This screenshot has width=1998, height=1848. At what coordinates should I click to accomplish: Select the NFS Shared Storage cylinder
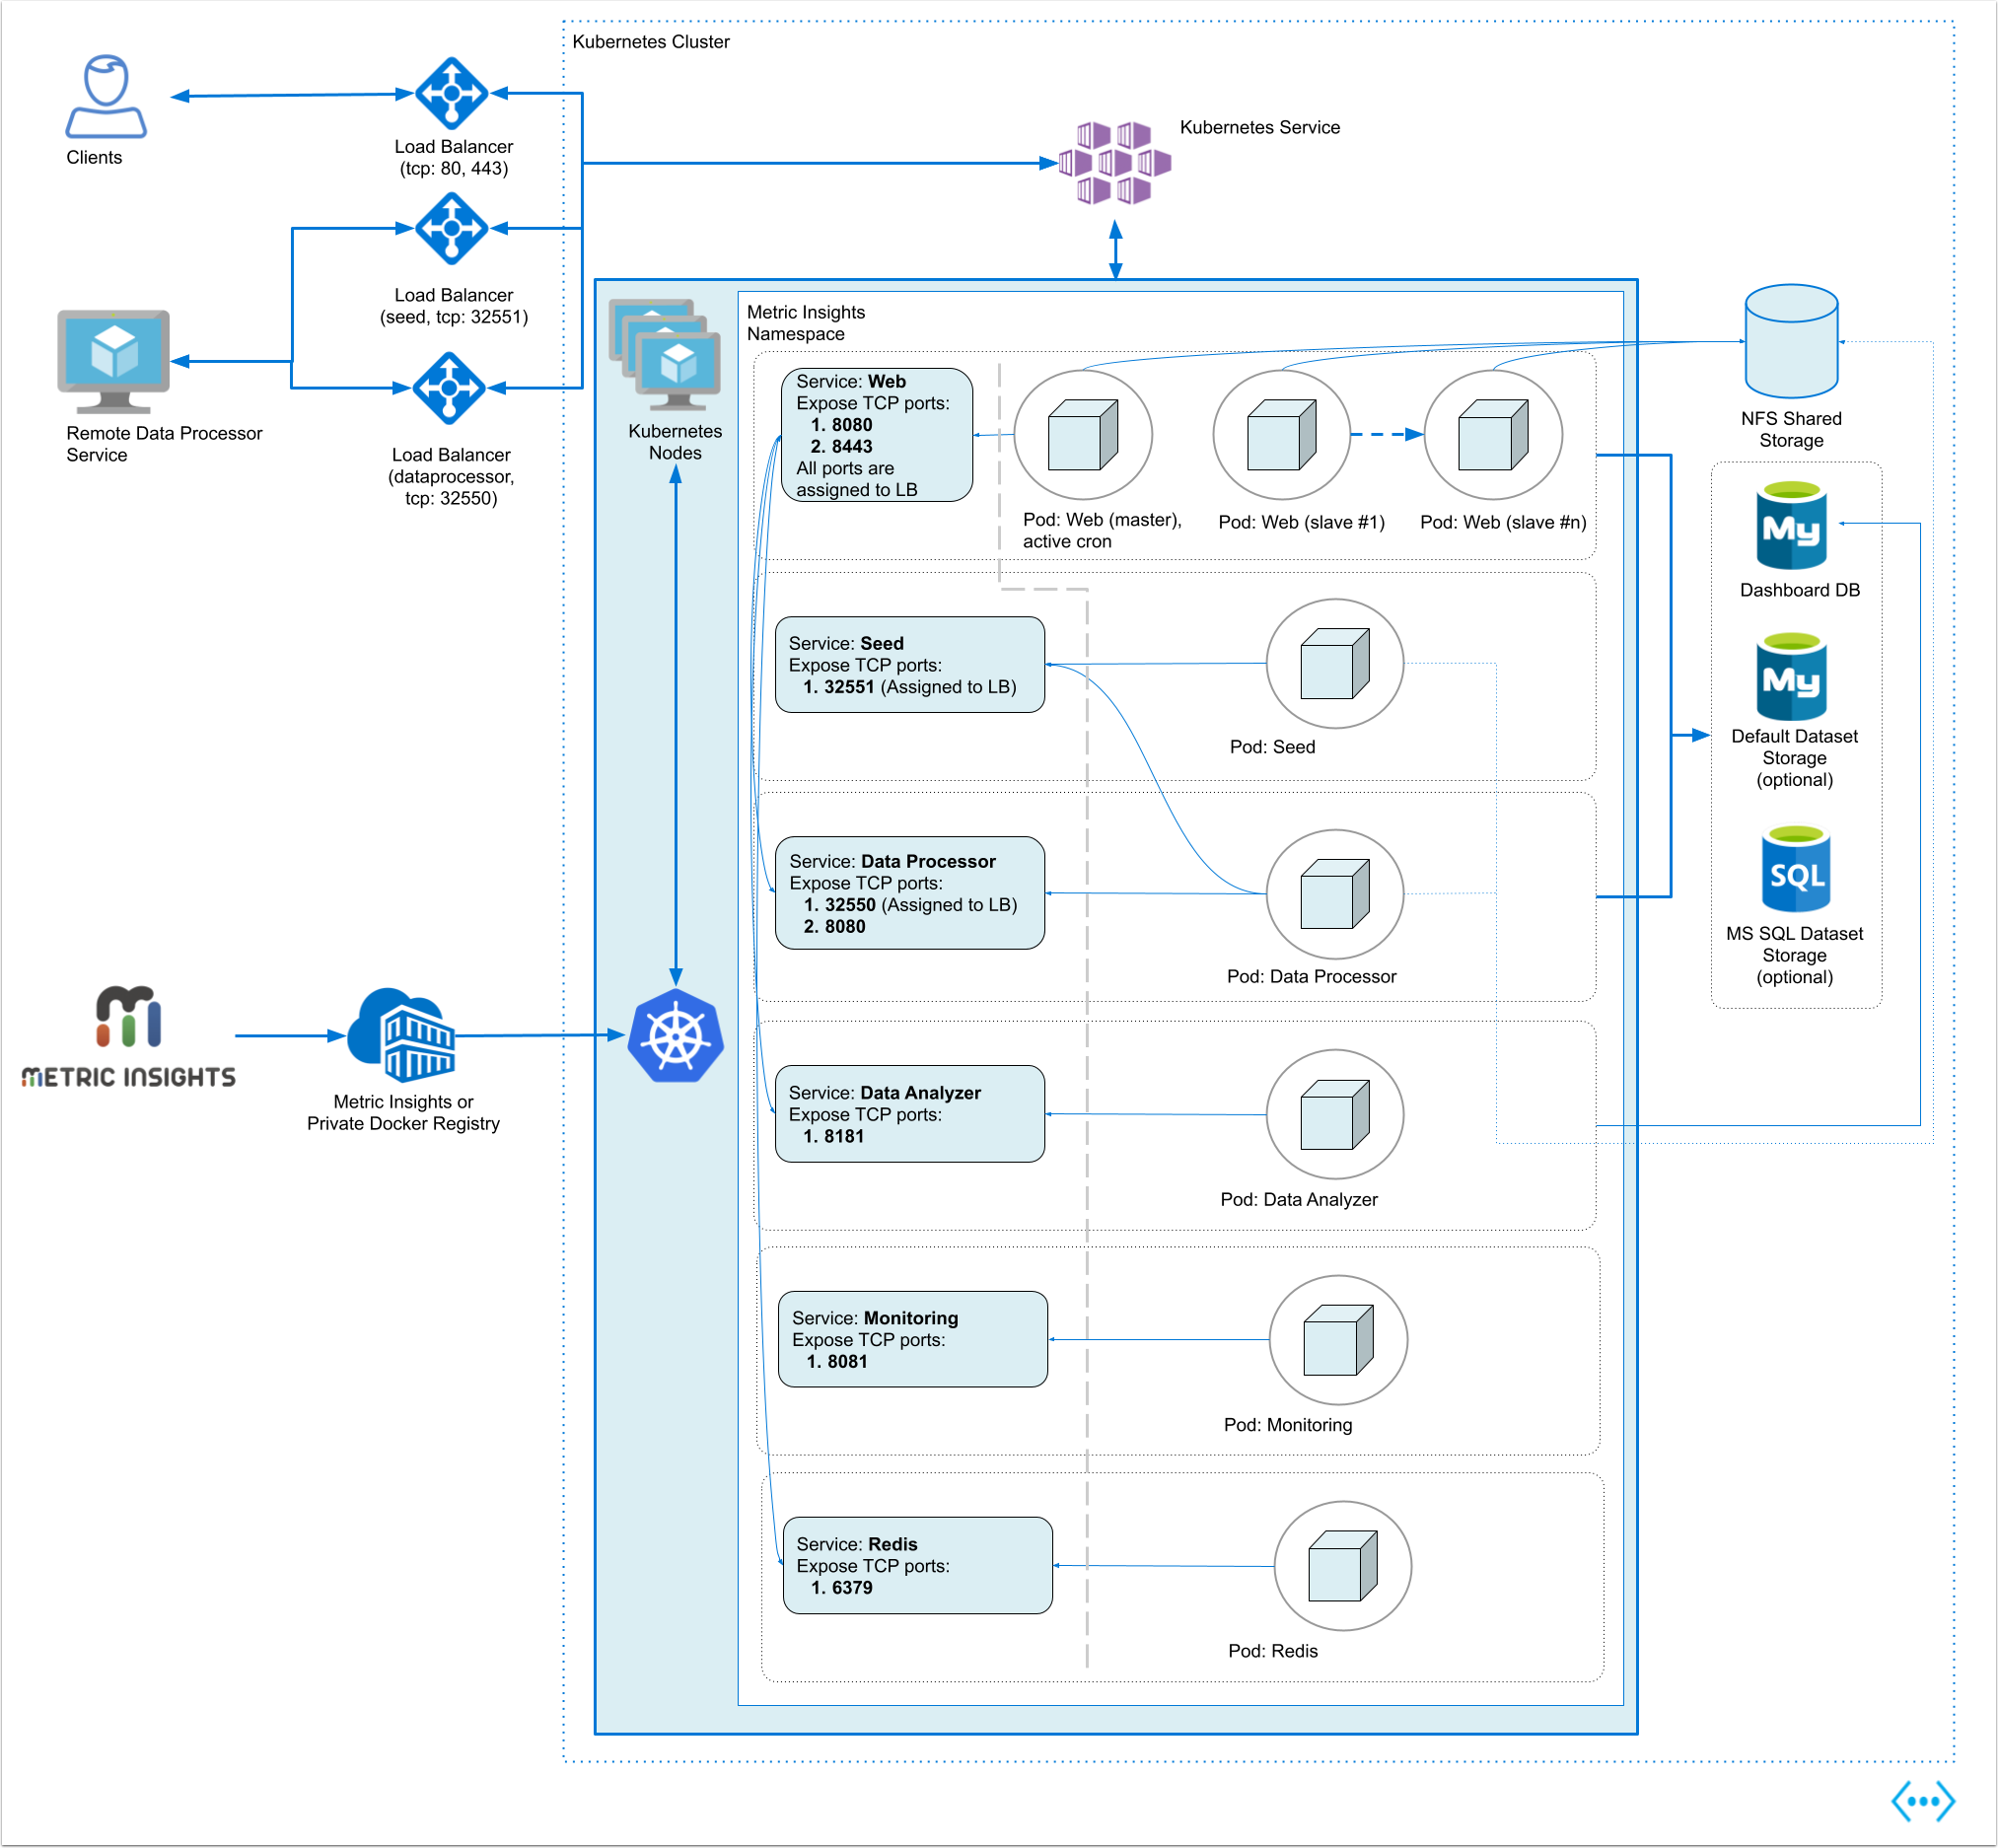(x=1790, y=342)
